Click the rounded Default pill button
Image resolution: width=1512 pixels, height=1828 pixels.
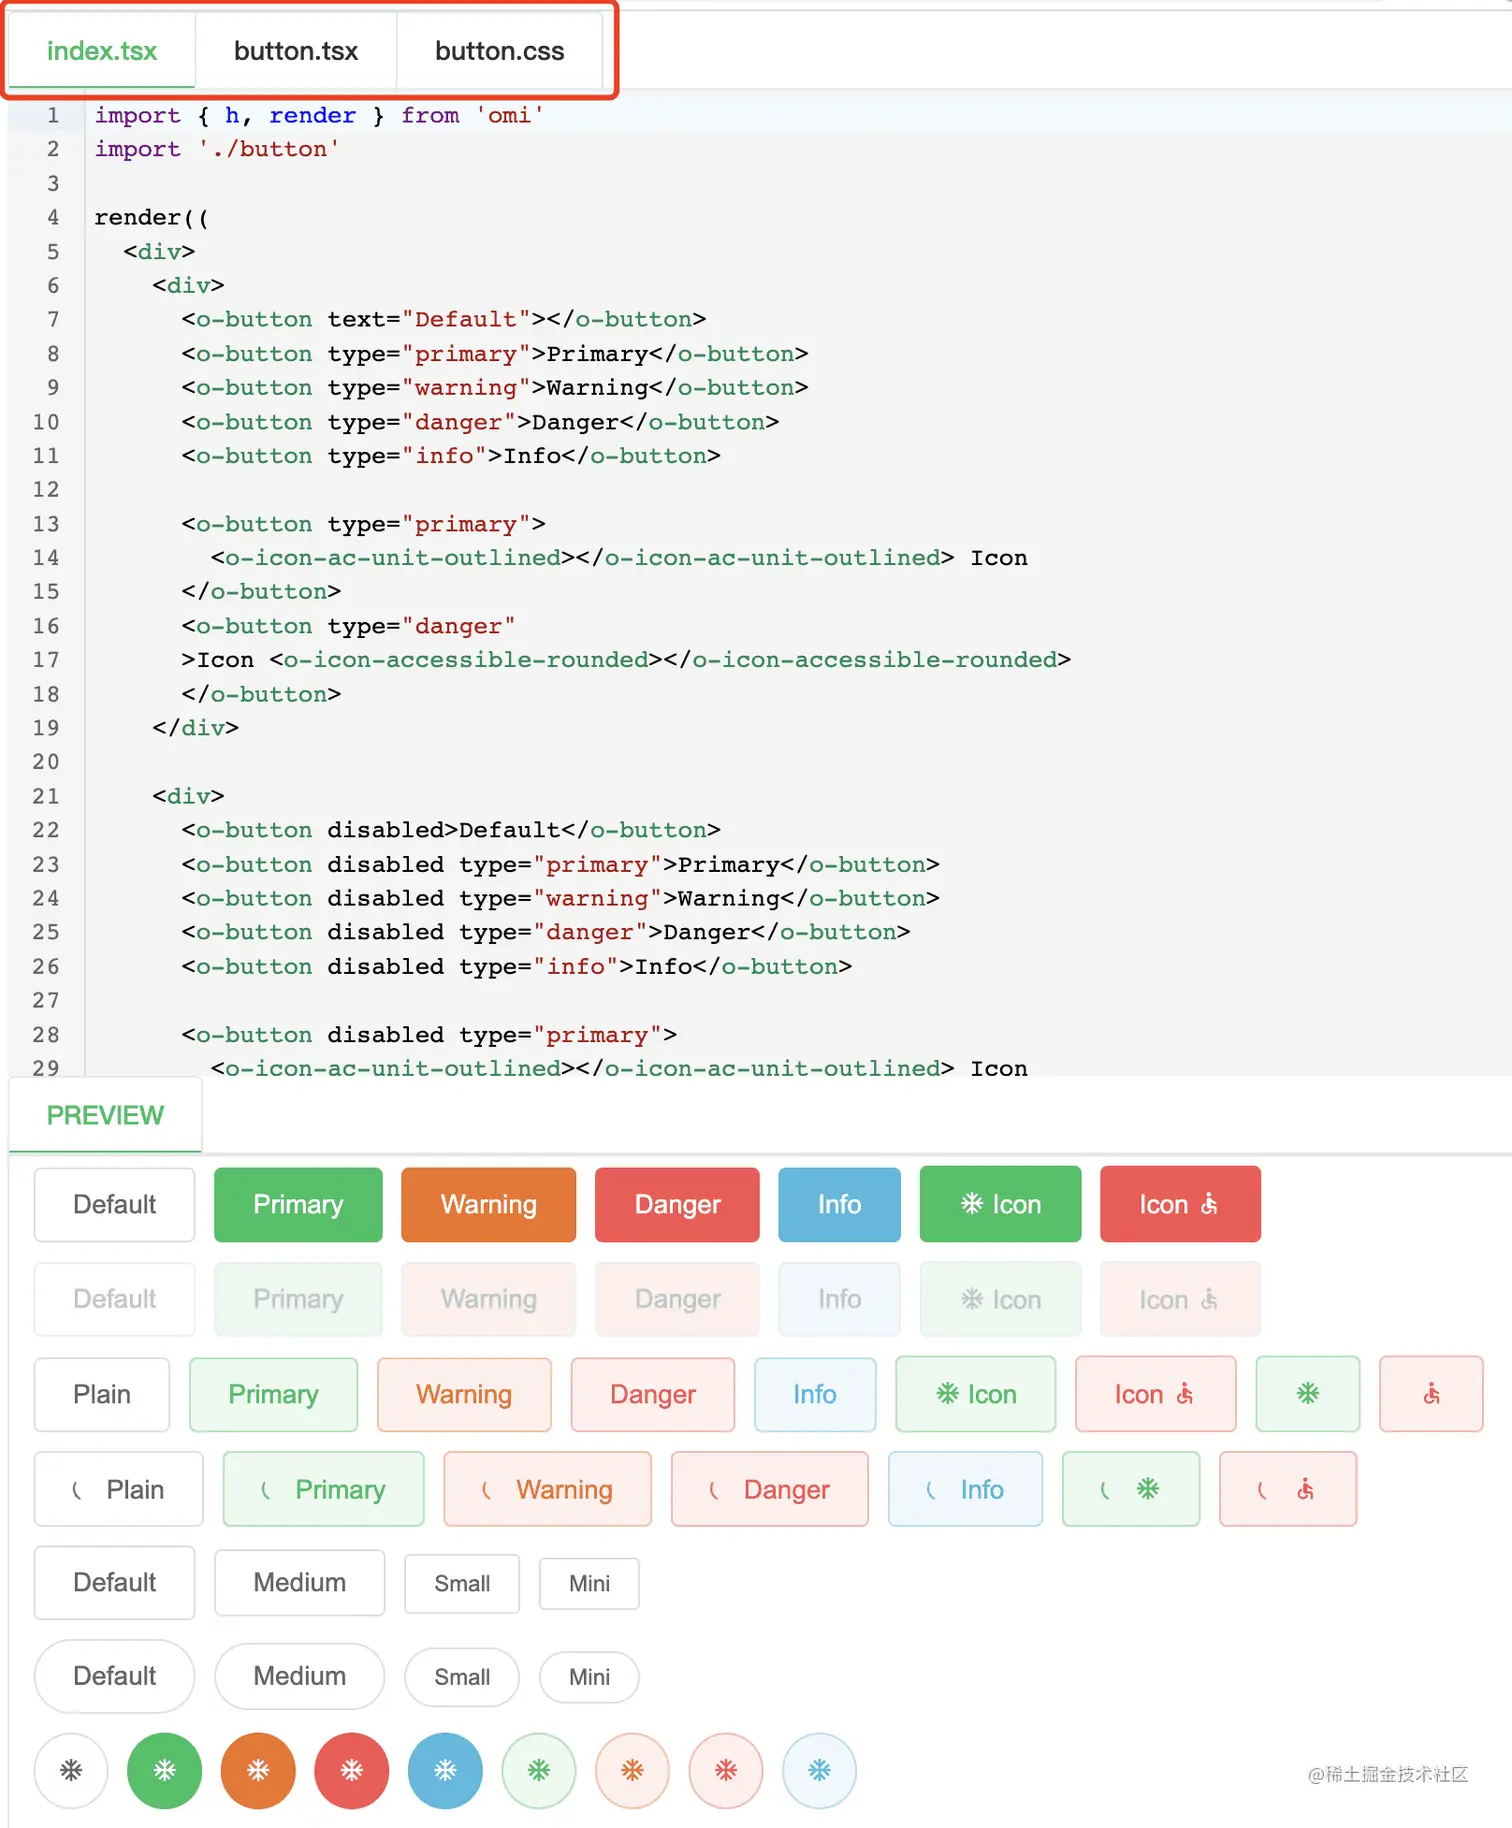[114, 1676]
